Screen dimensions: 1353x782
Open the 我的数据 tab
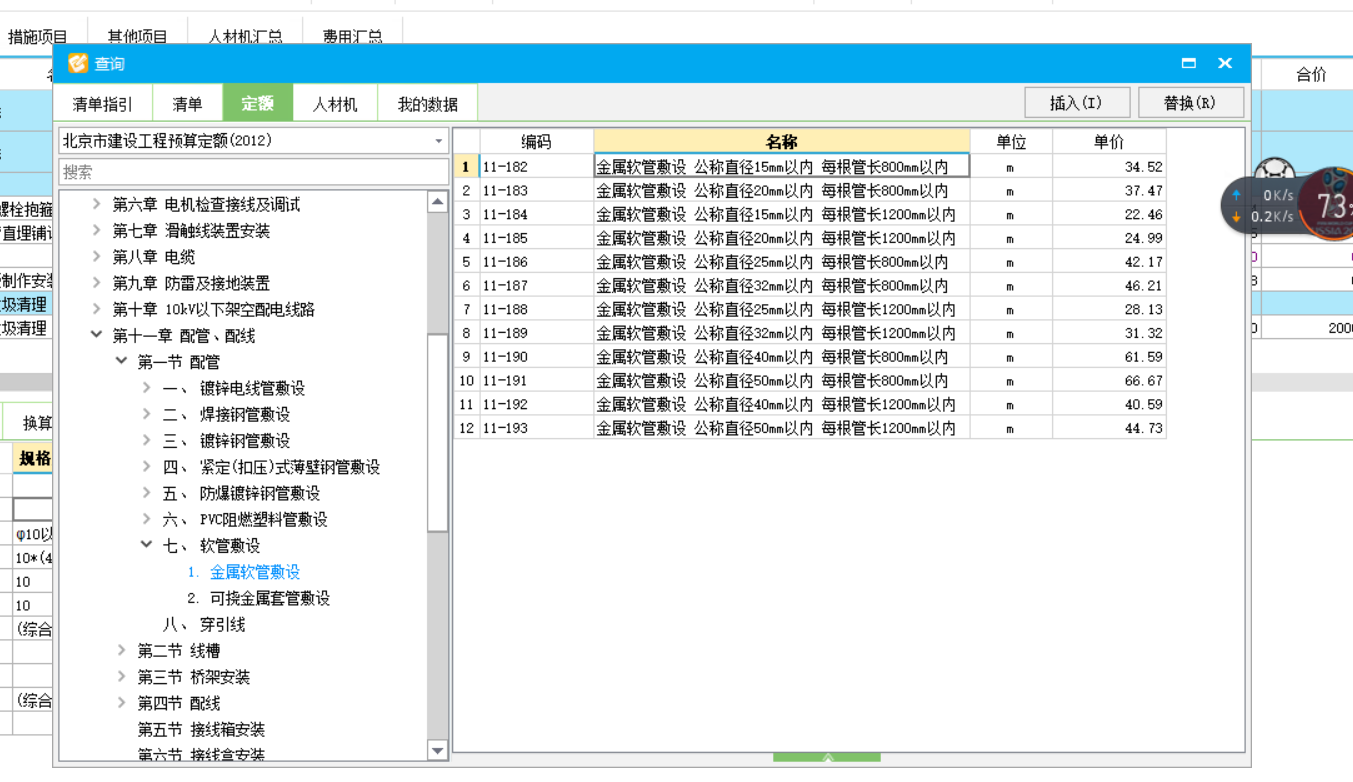click(428, 104)
